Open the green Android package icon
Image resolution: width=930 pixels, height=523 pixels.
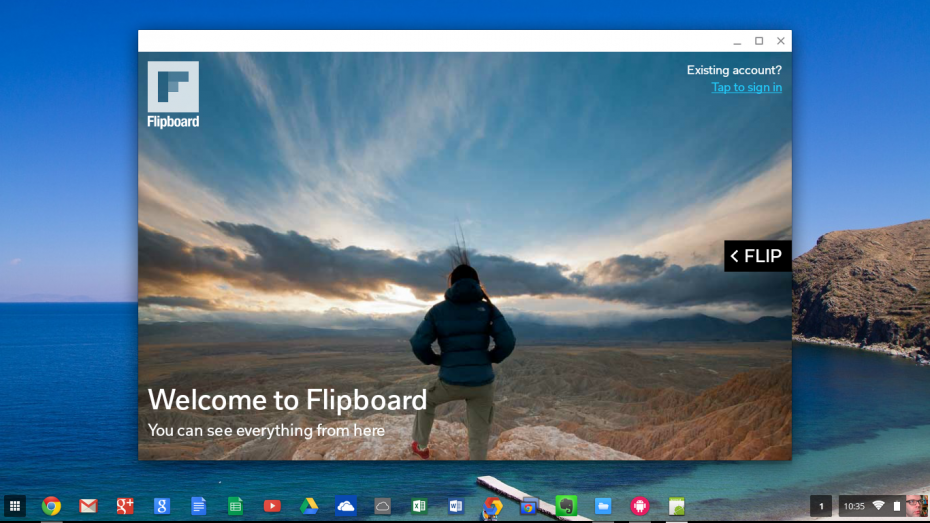tap(677, 506)
